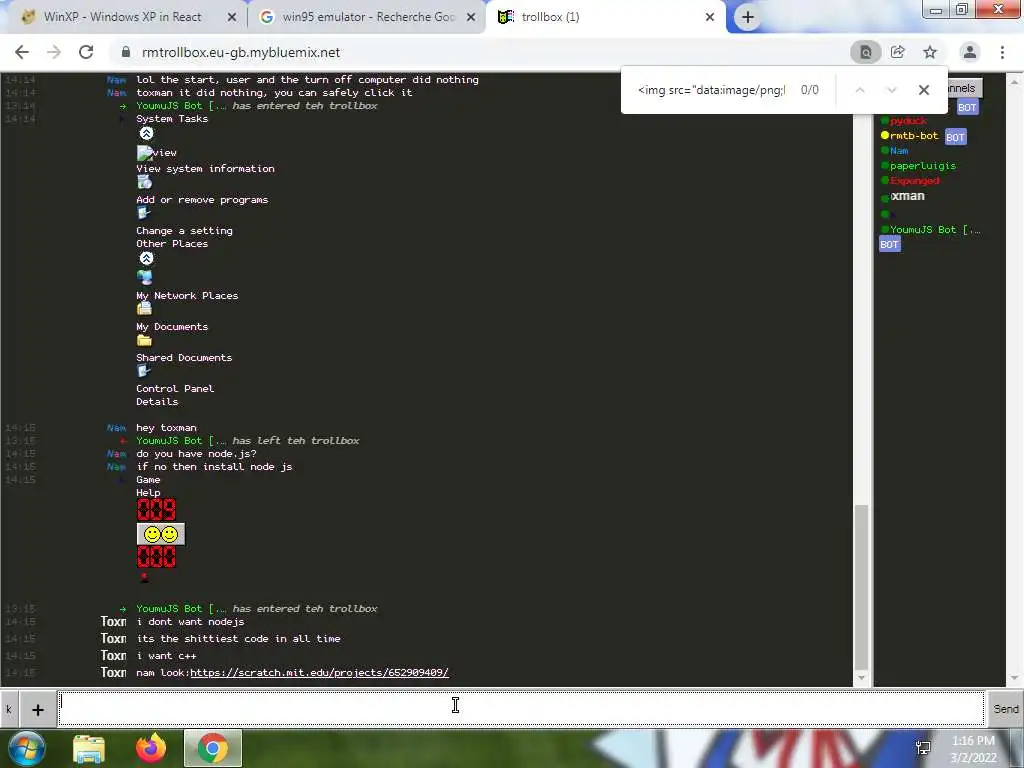Image resolution: width=1024 pixels, height=768 pixels.
Task: Reload the trollbox page
Action: click(86, 52)
